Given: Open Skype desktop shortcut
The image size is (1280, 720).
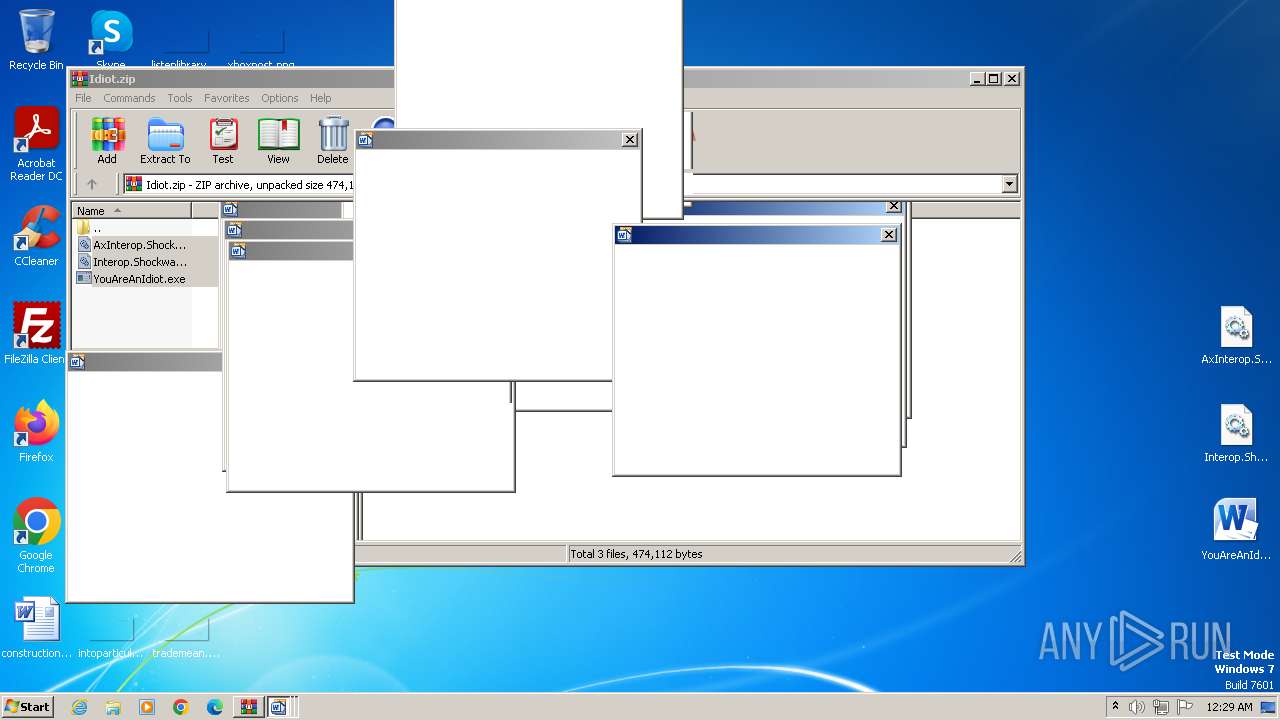Looking at the screenshot, I should [x=111, y=40].
